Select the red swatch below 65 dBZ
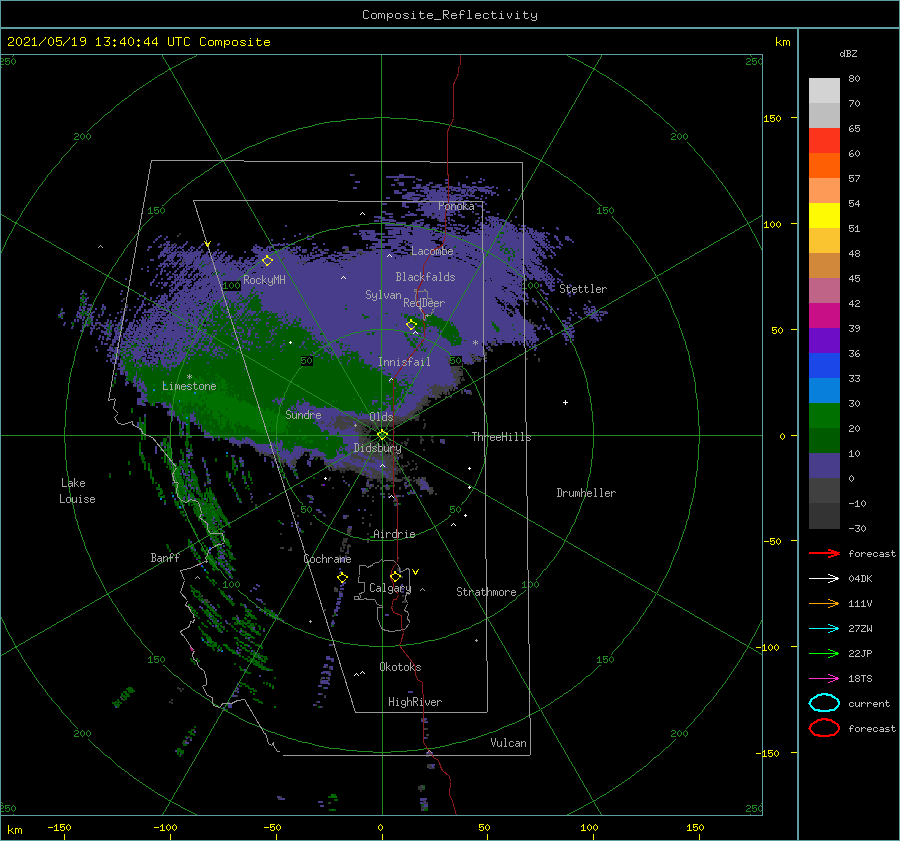Image resolution: width=900 pixels, height=841 pixels. tap(824, 140)
